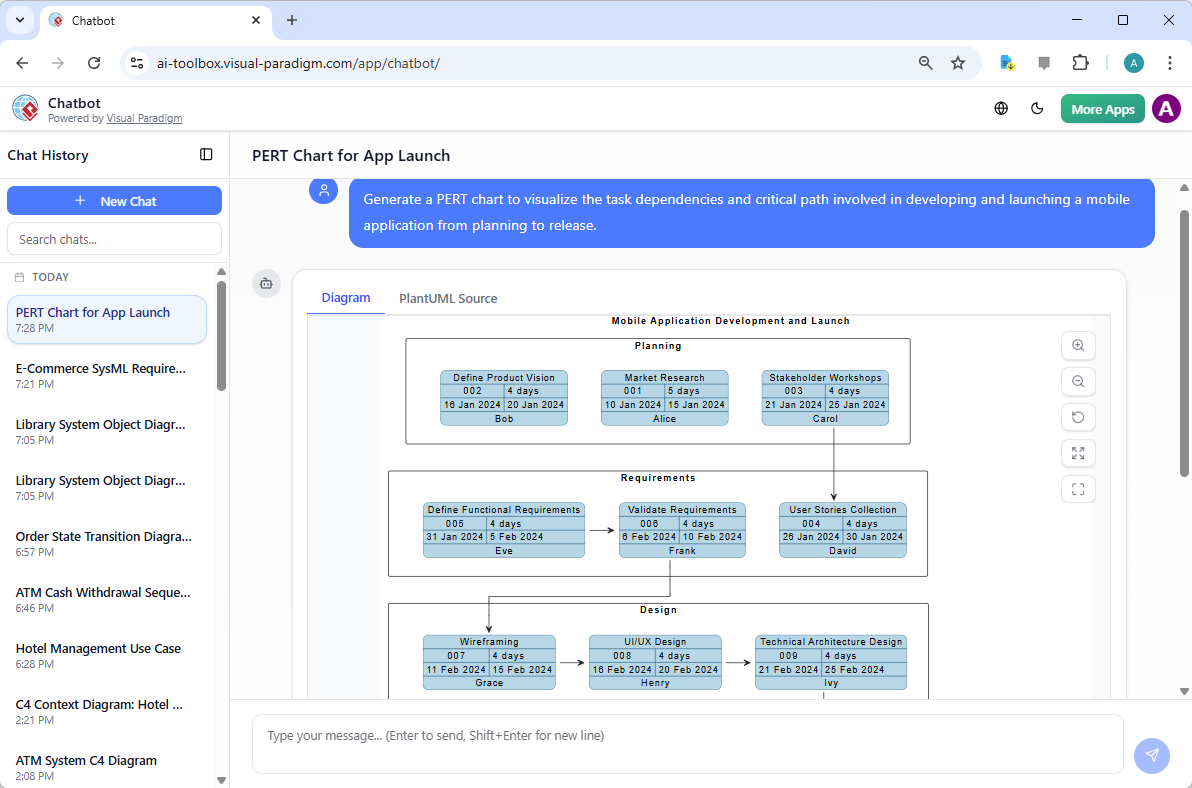This screenshot has width=1192, height=788.
Task: Reset the diagram view with the rotate icon
Action: [1078, 417]
